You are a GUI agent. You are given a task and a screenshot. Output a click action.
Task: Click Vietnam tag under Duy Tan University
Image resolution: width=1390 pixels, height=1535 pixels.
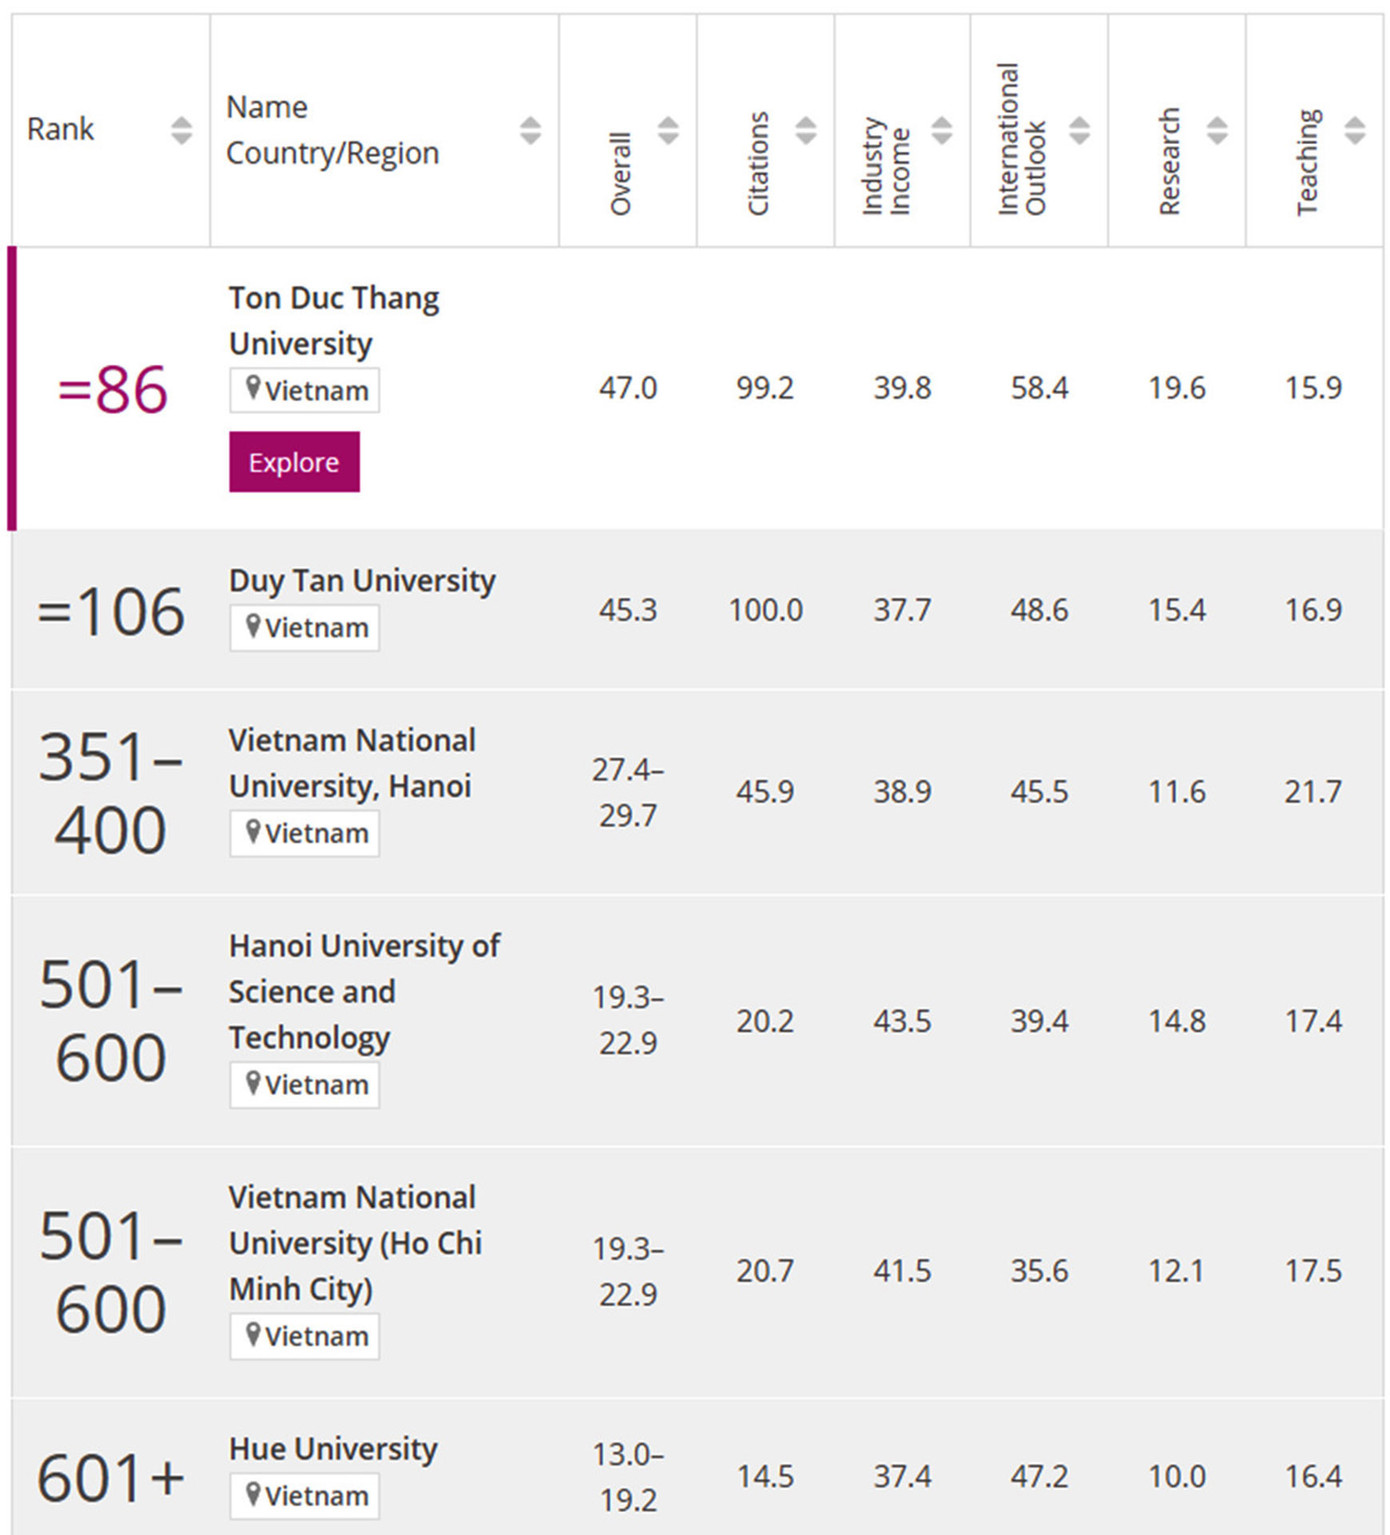click(305, 628)
